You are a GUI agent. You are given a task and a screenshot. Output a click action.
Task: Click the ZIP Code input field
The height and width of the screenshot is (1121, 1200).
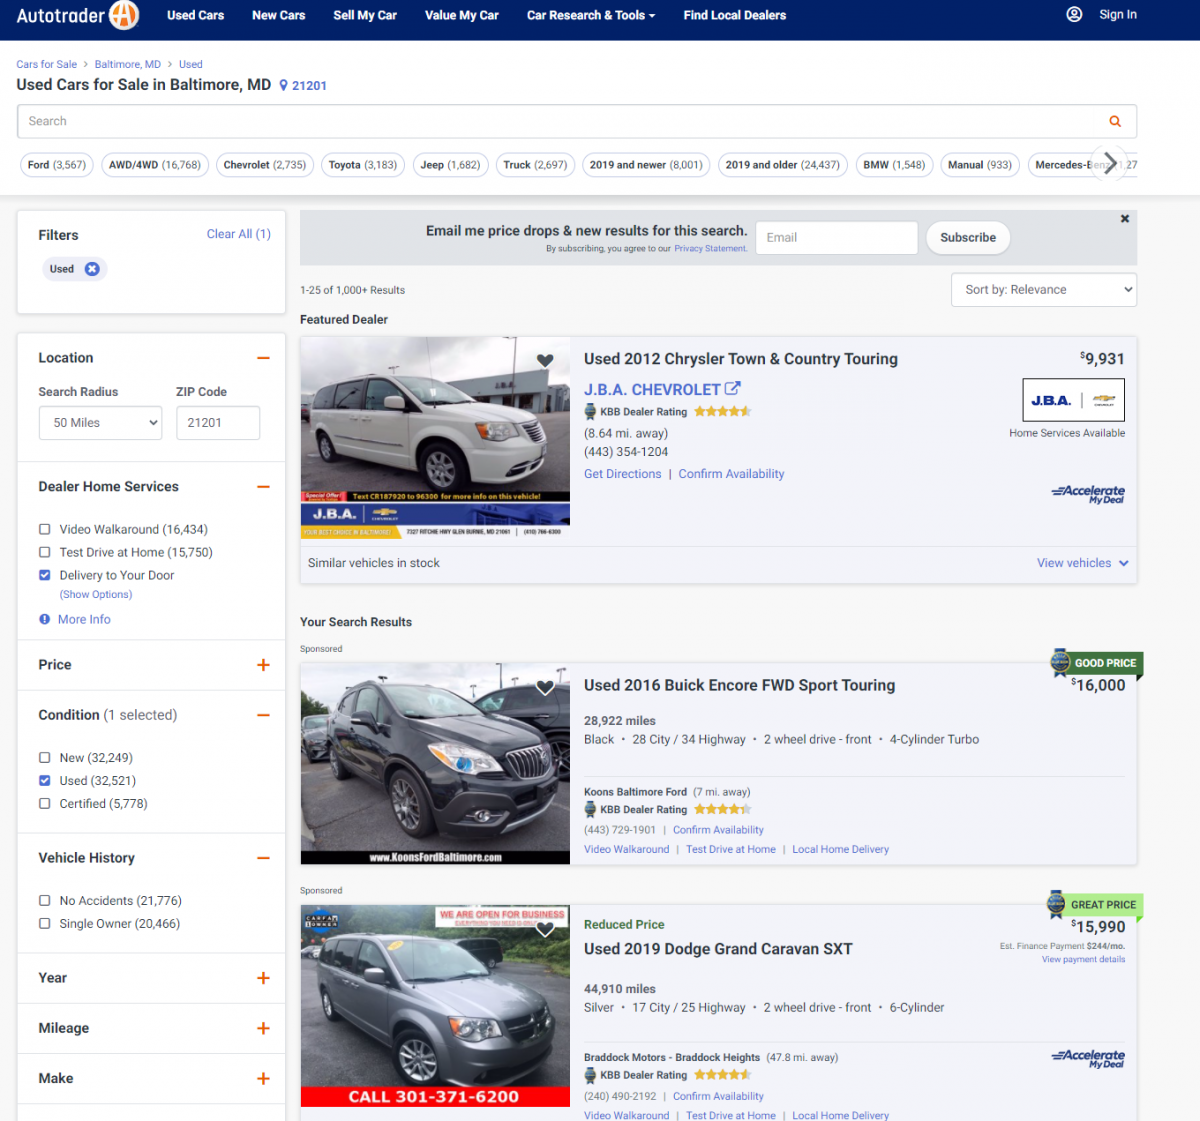218,423
